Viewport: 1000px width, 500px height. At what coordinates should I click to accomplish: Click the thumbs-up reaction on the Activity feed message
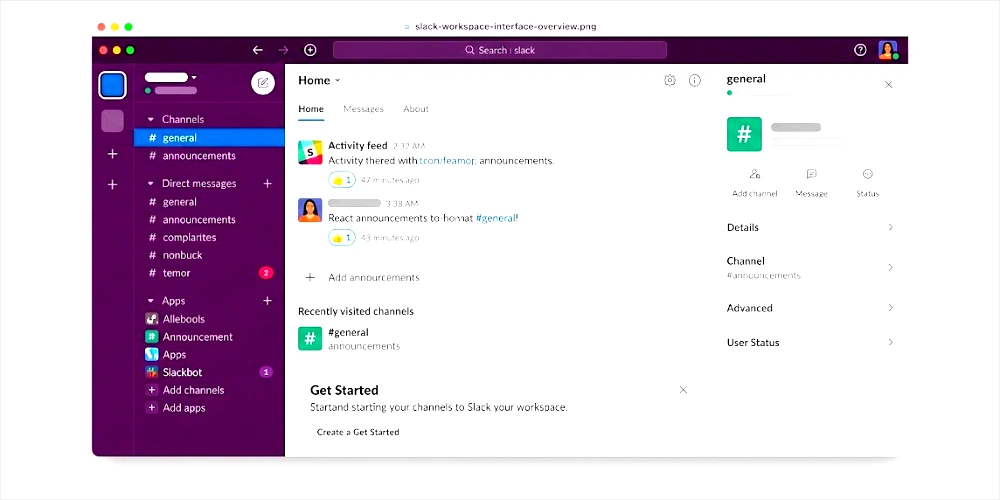coord(342,180)
